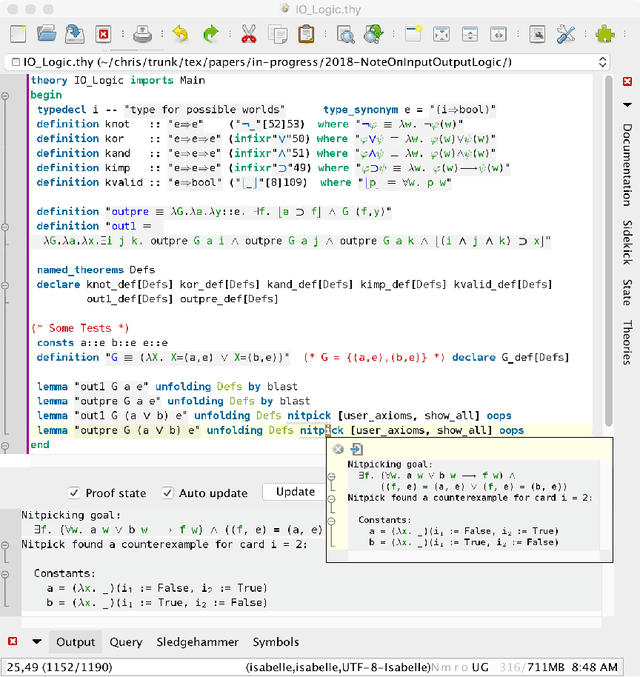640x677 pixels.
Task: Click the Cut scissors icon
Action: pos(249,34)
